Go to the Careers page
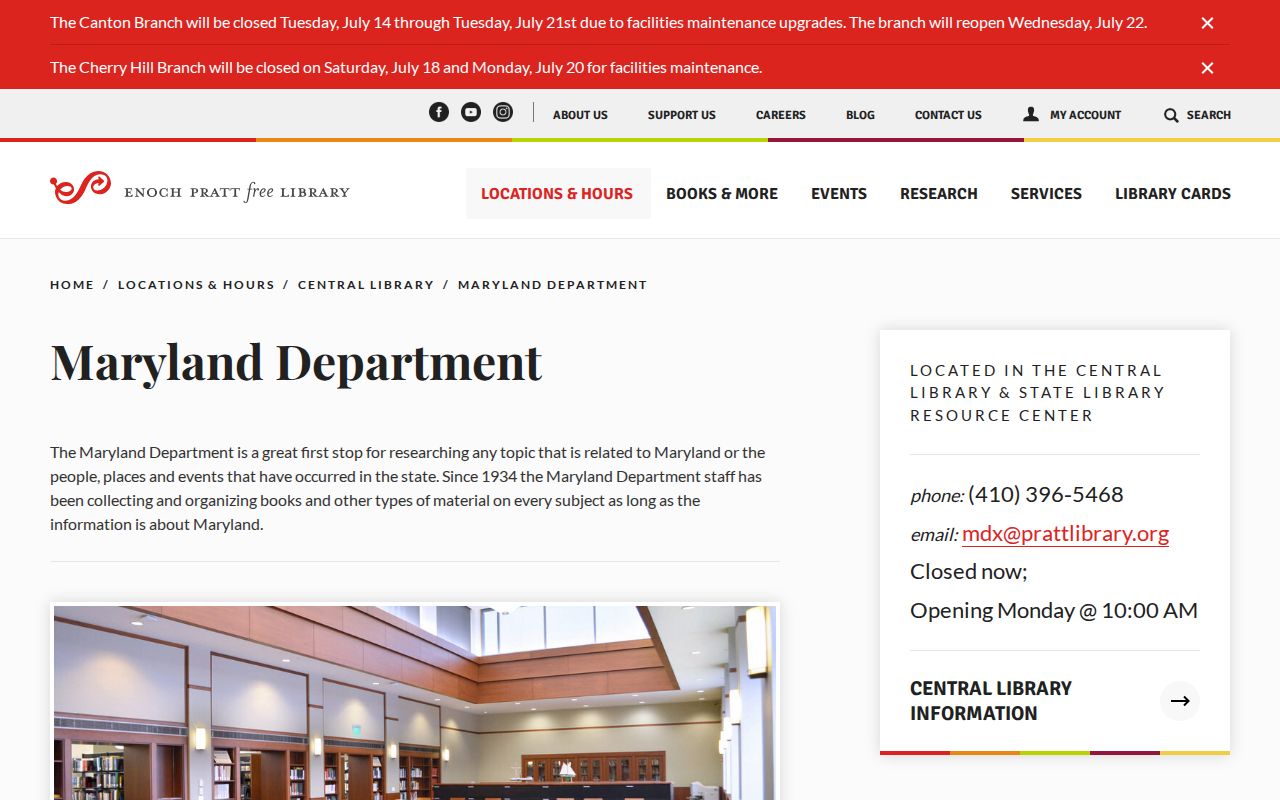Viewport: 1280px width, 800px height. point(781,115)
